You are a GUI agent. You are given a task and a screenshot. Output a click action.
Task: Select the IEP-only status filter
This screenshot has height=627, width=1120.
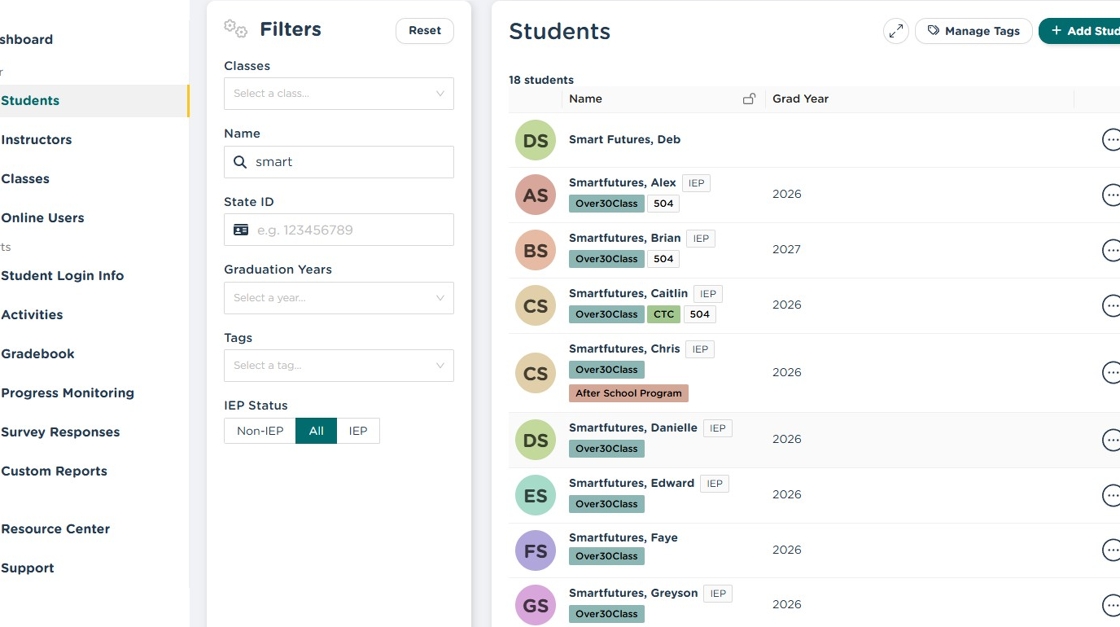tap(358, 431)
